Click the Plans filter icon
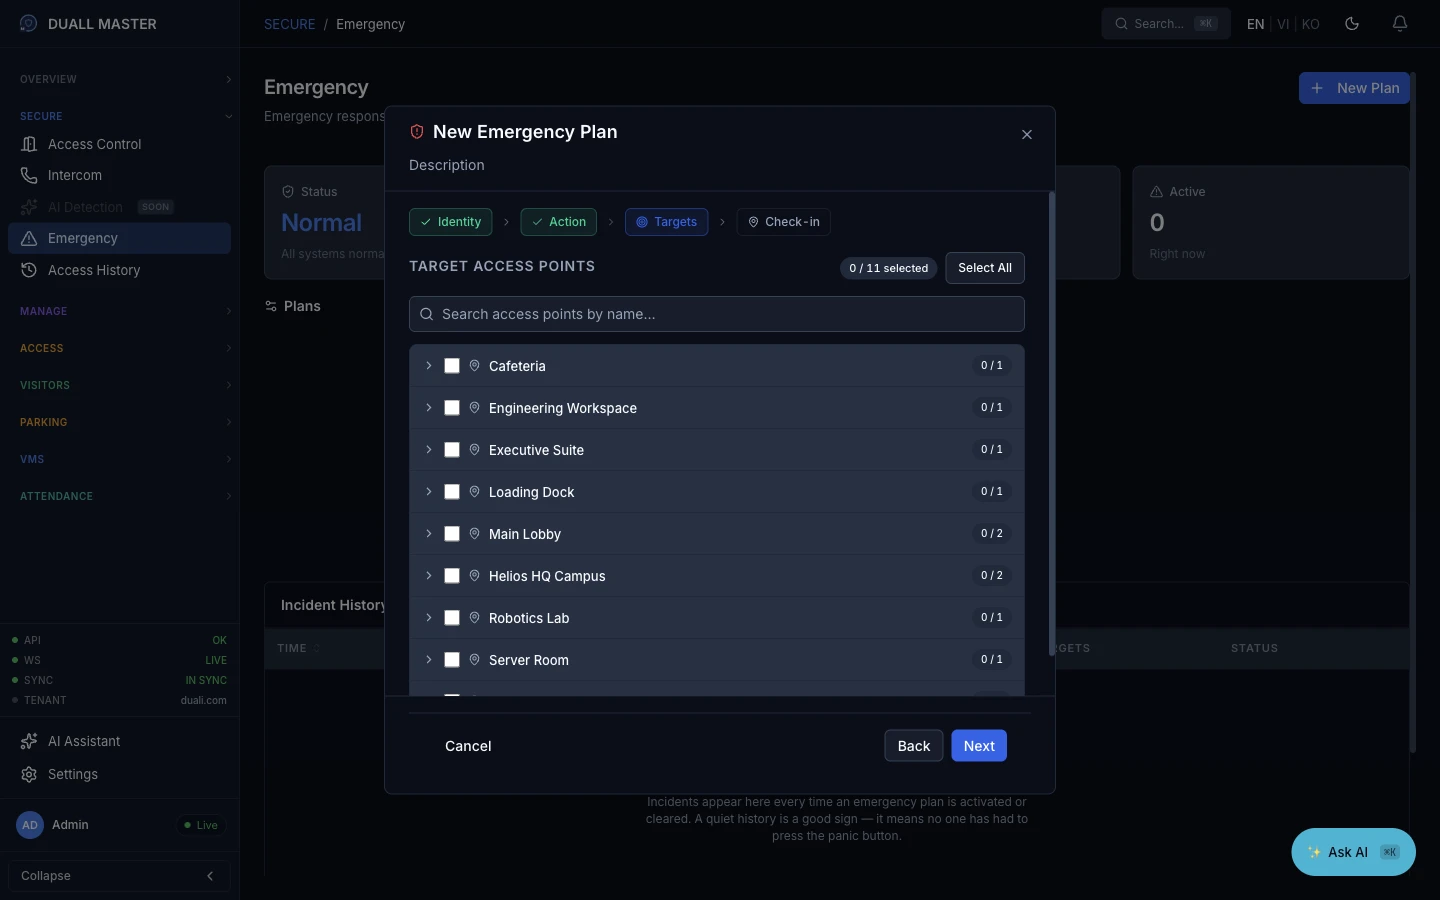 tap(271, 306)
